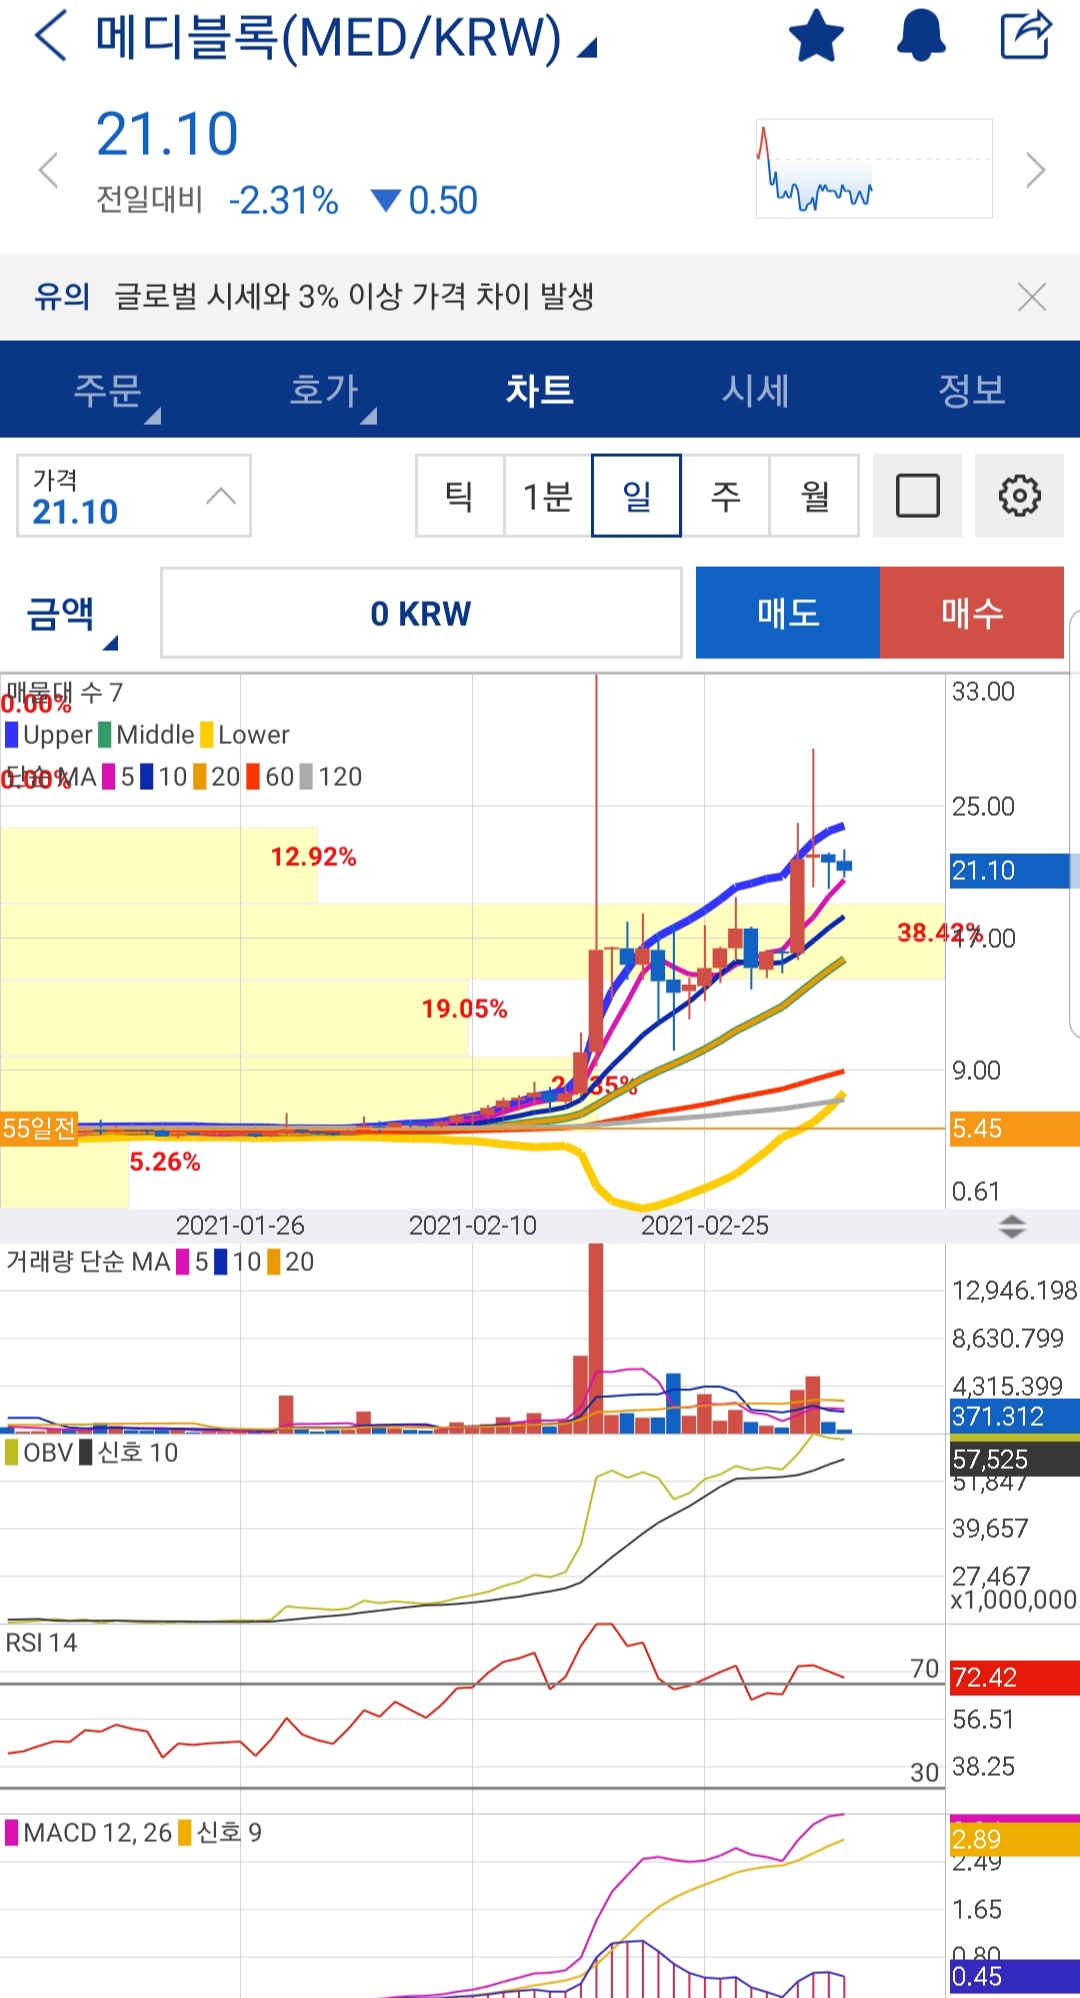Open price alert bell icon
This screenshot has height=1998, width=1080.
click(x=921, y=36)
